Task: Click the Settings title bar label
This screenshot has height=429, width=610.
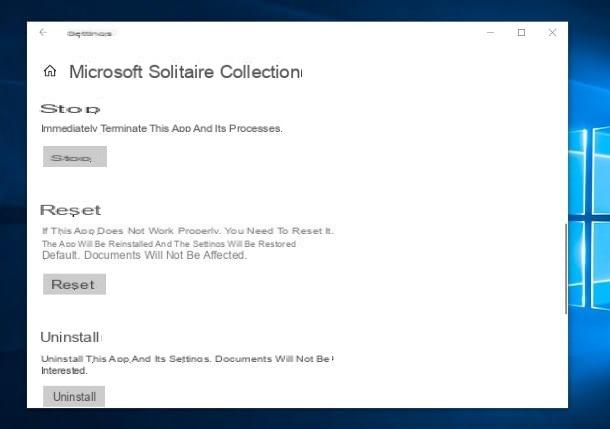Action: [89, 34]
